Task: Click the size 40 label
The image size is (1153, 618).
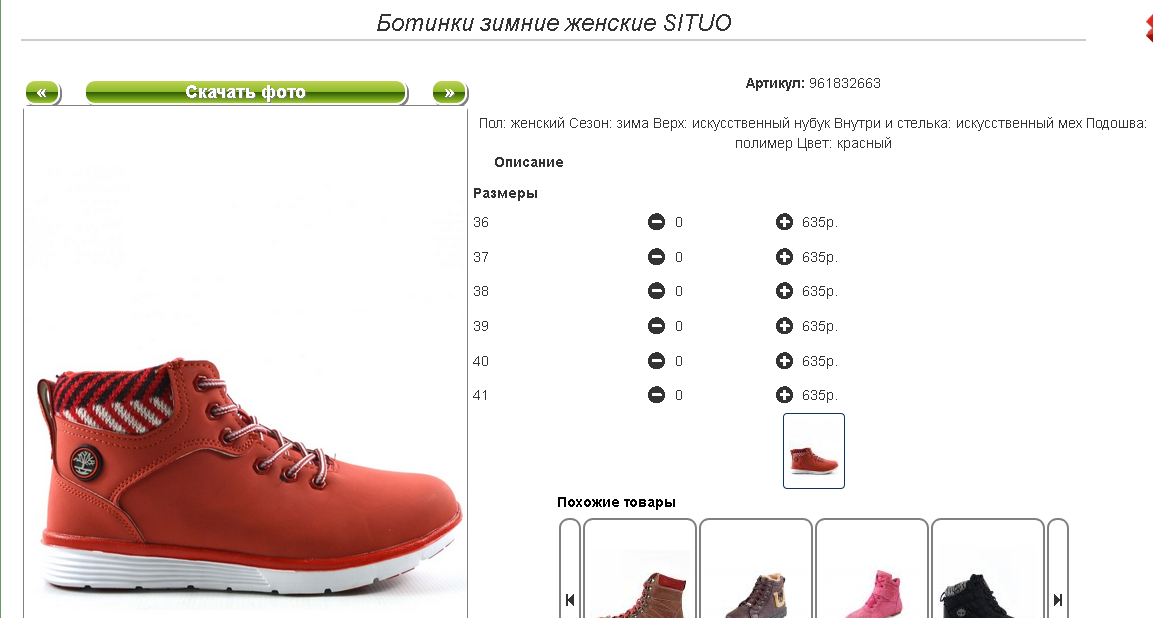Action: click(x=481, y=361)
